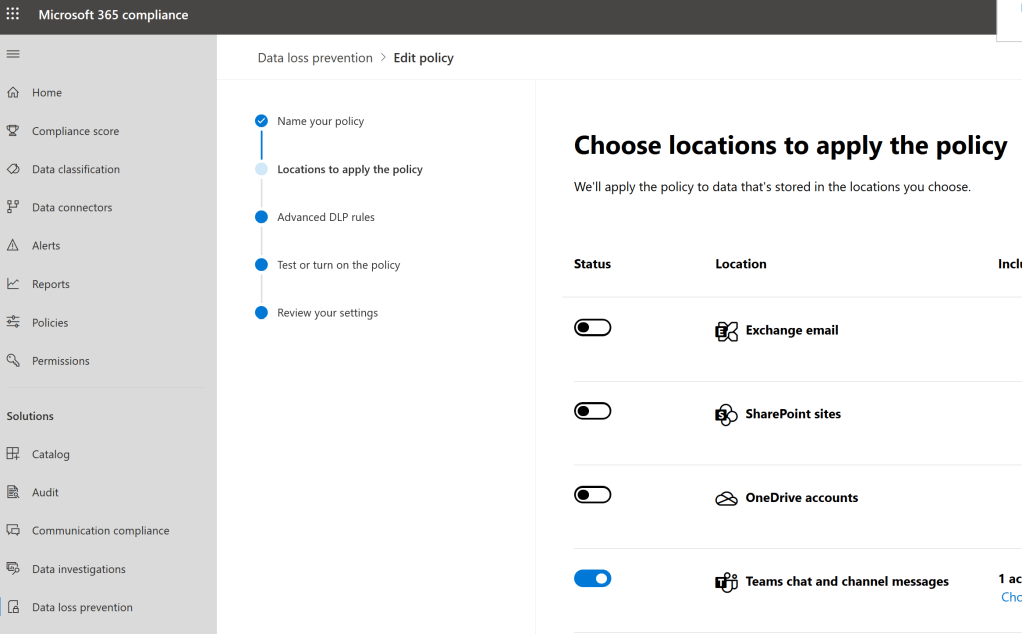Screen dimensions: 1022x634
Task: Open Compliance score trophy icon
Action: coord(13,131)
